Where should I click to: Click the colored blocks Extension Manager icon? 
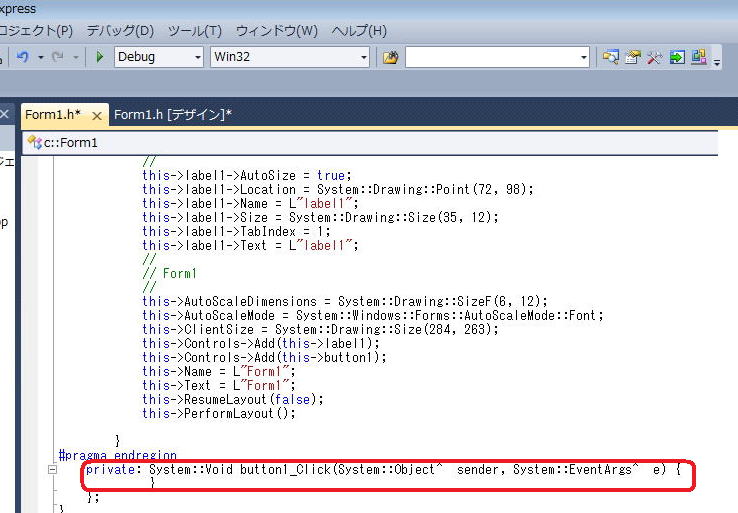pyautogui.click(x=699, y=57)
